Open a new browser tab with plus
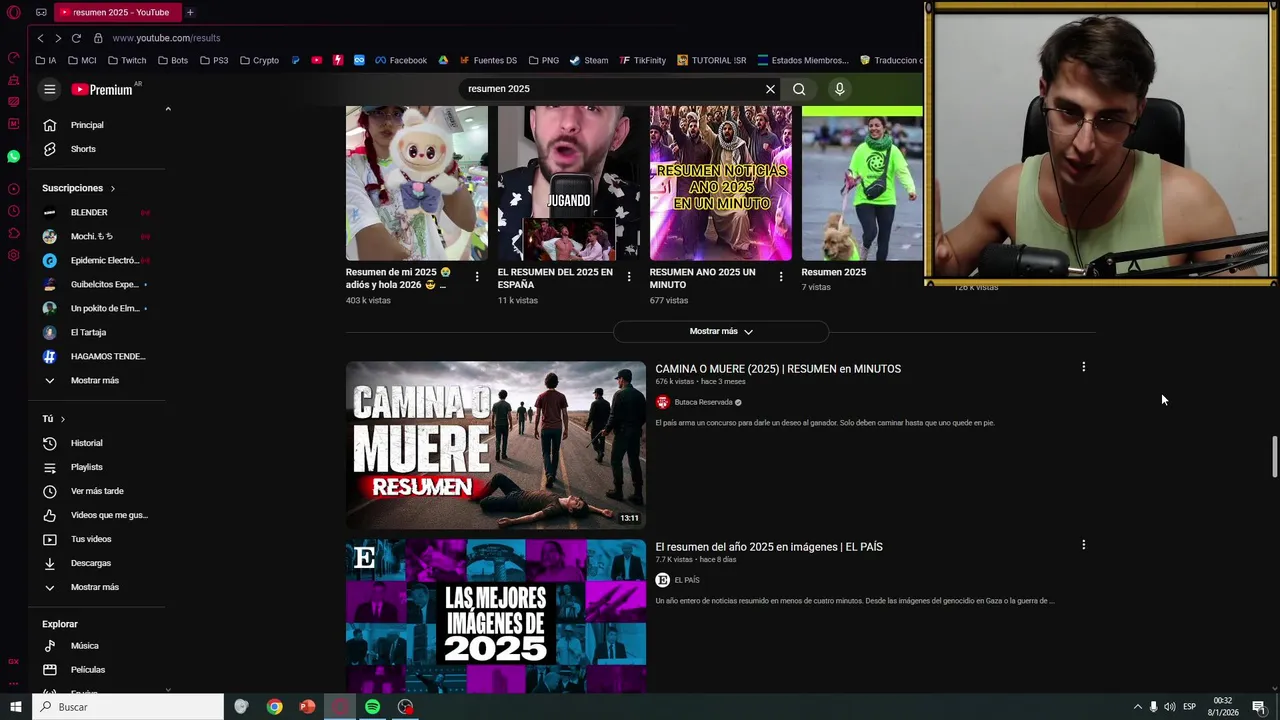Viewport: 1280px width, 720px height. (x=190, y=12)
